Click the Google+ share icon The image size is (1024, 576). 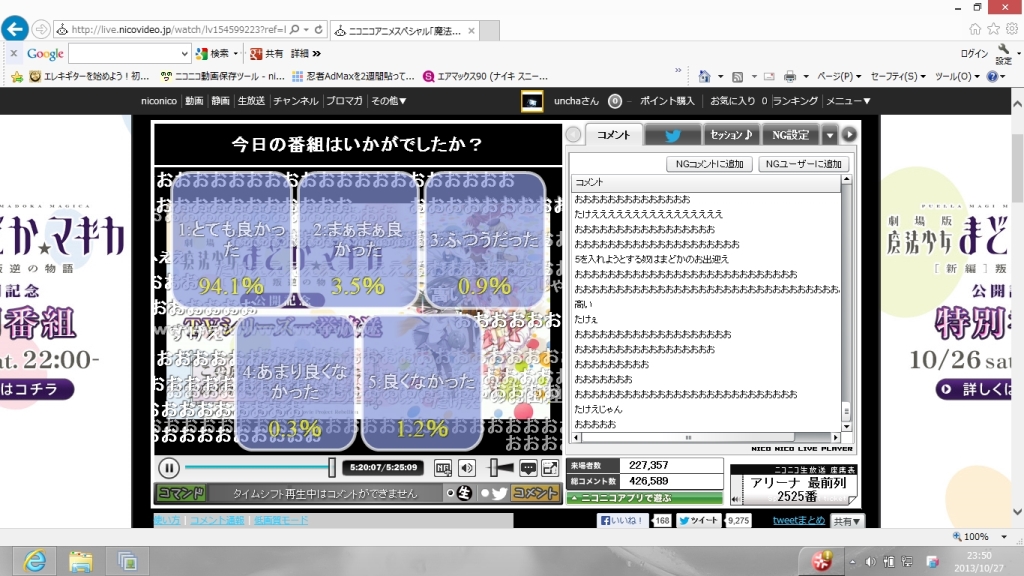click(256, 54)
